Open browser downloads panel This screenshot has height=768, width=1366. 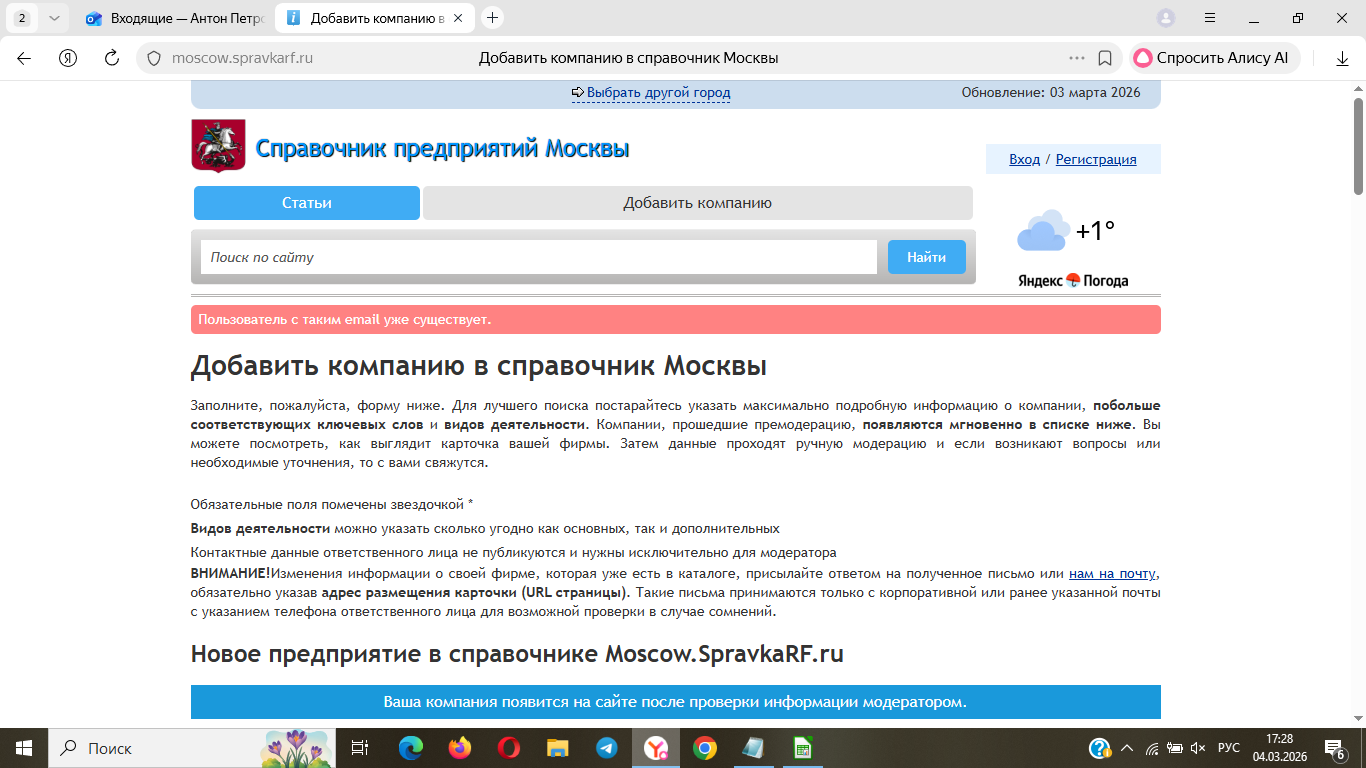click(1343, 58)
